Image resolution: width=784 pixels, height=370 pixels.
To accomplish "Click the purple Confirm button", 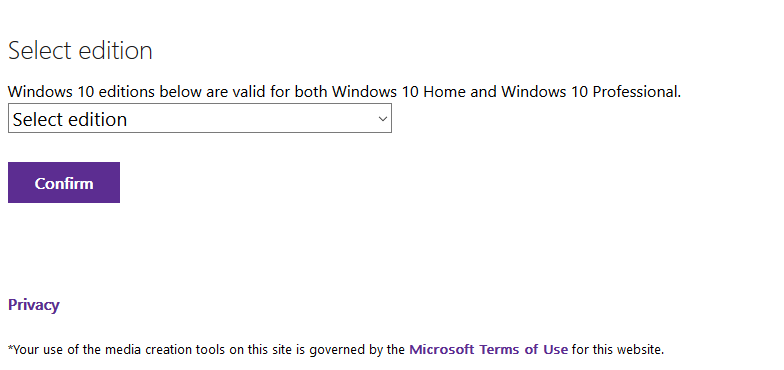I will (64, 182).
